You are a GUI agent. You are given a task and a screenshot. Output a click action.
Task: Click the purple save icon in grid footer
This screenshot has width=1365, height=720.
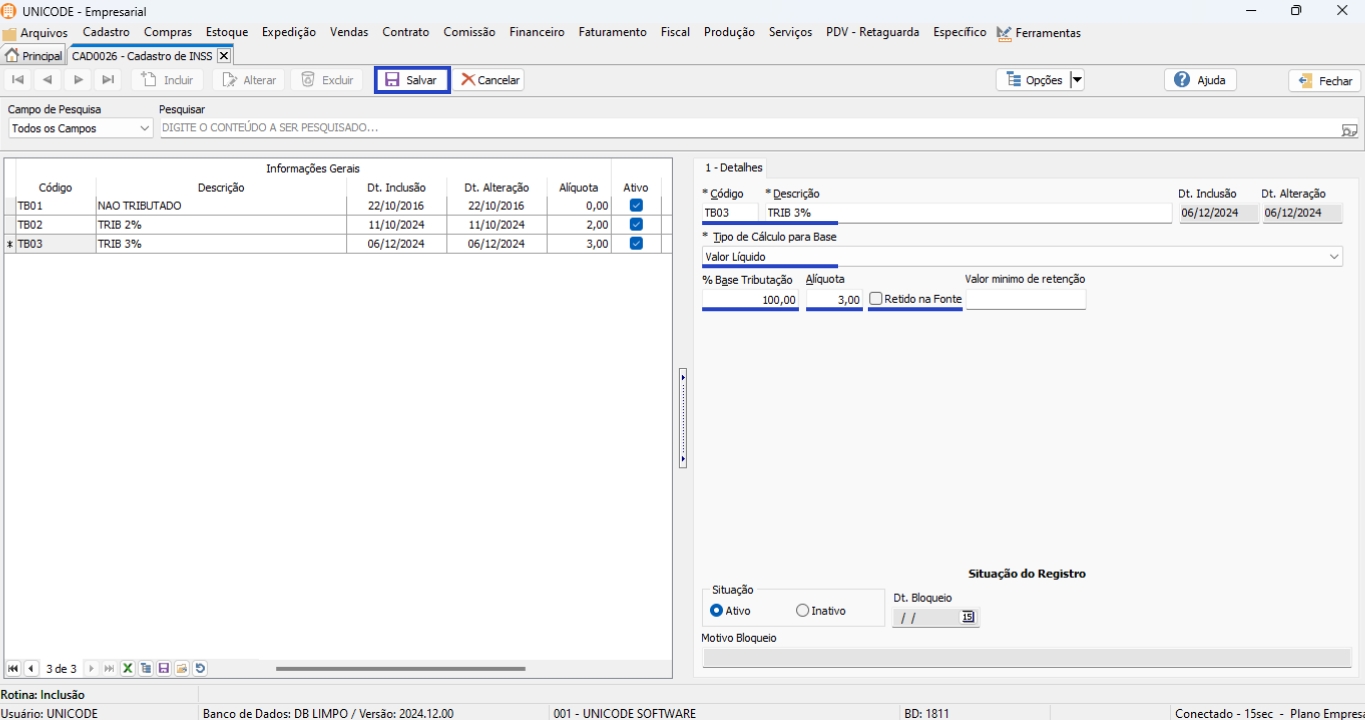164,669
